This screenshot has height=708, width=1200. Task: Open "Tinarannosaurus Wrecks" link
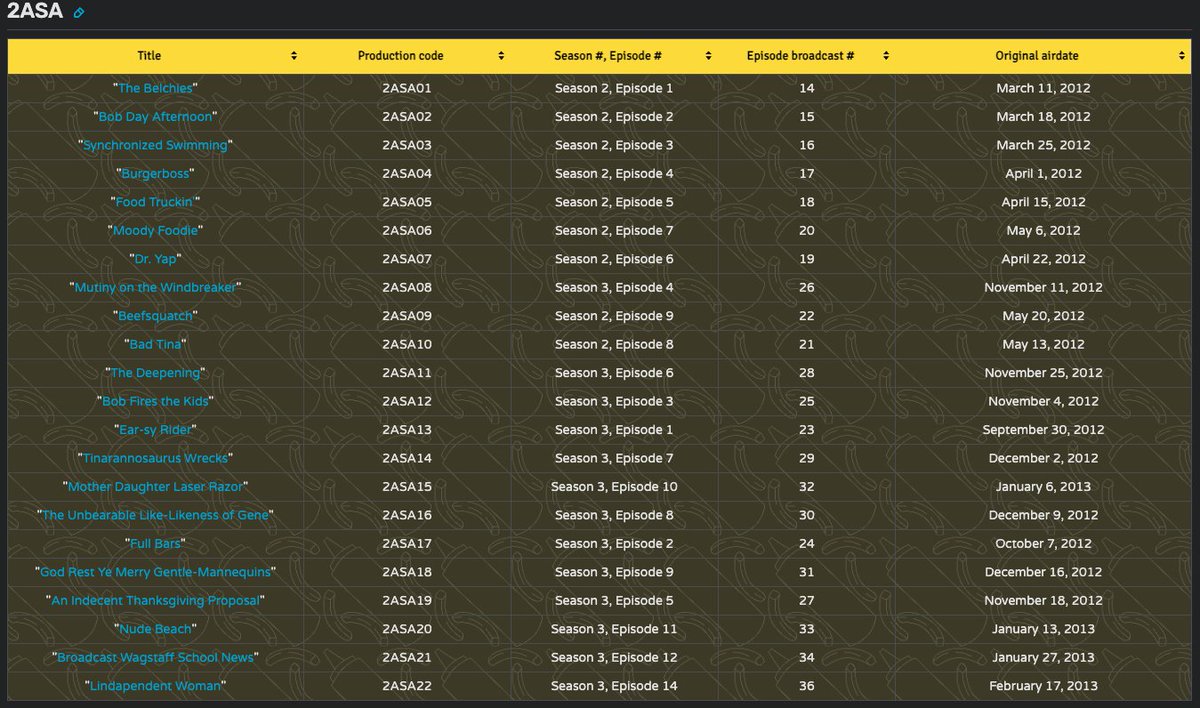click(155, 459)
